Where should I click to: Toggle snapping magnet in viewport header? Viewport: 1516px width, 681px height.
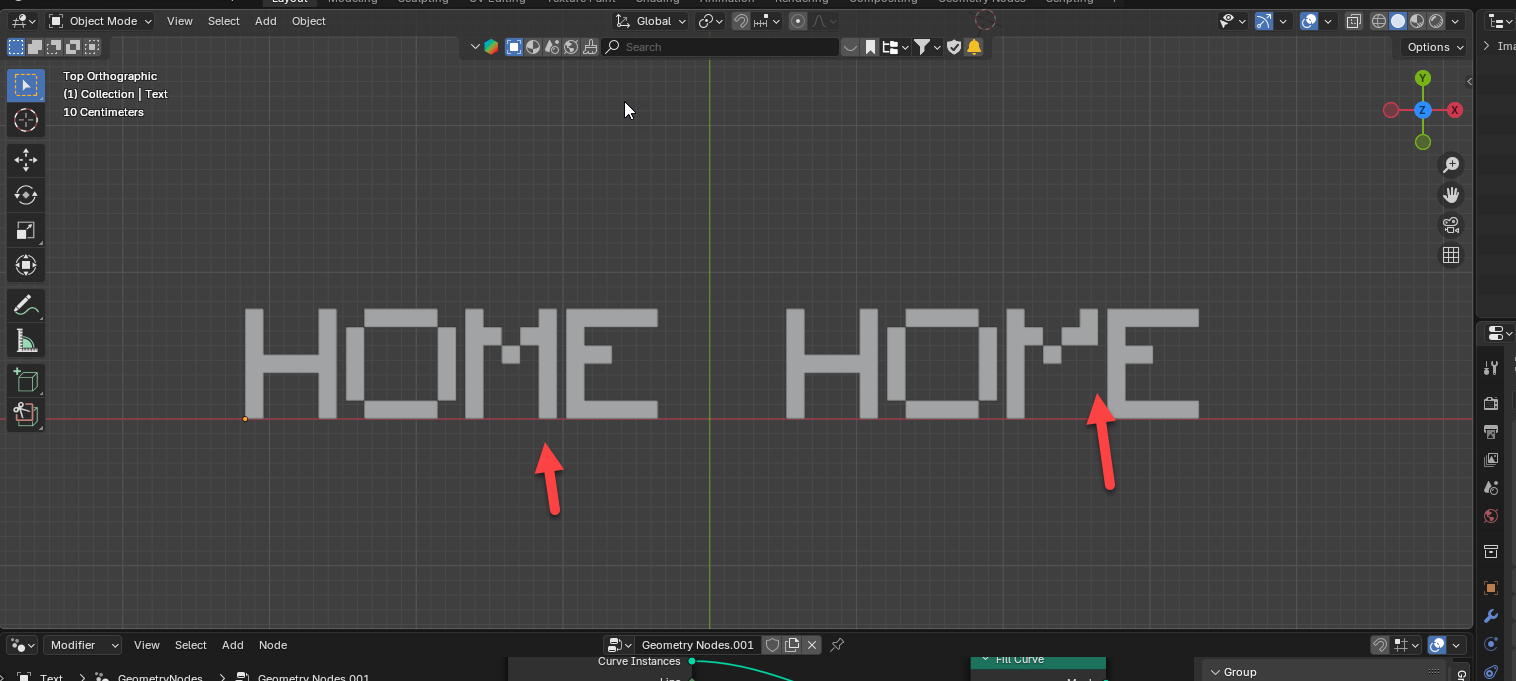pos(741,21)
